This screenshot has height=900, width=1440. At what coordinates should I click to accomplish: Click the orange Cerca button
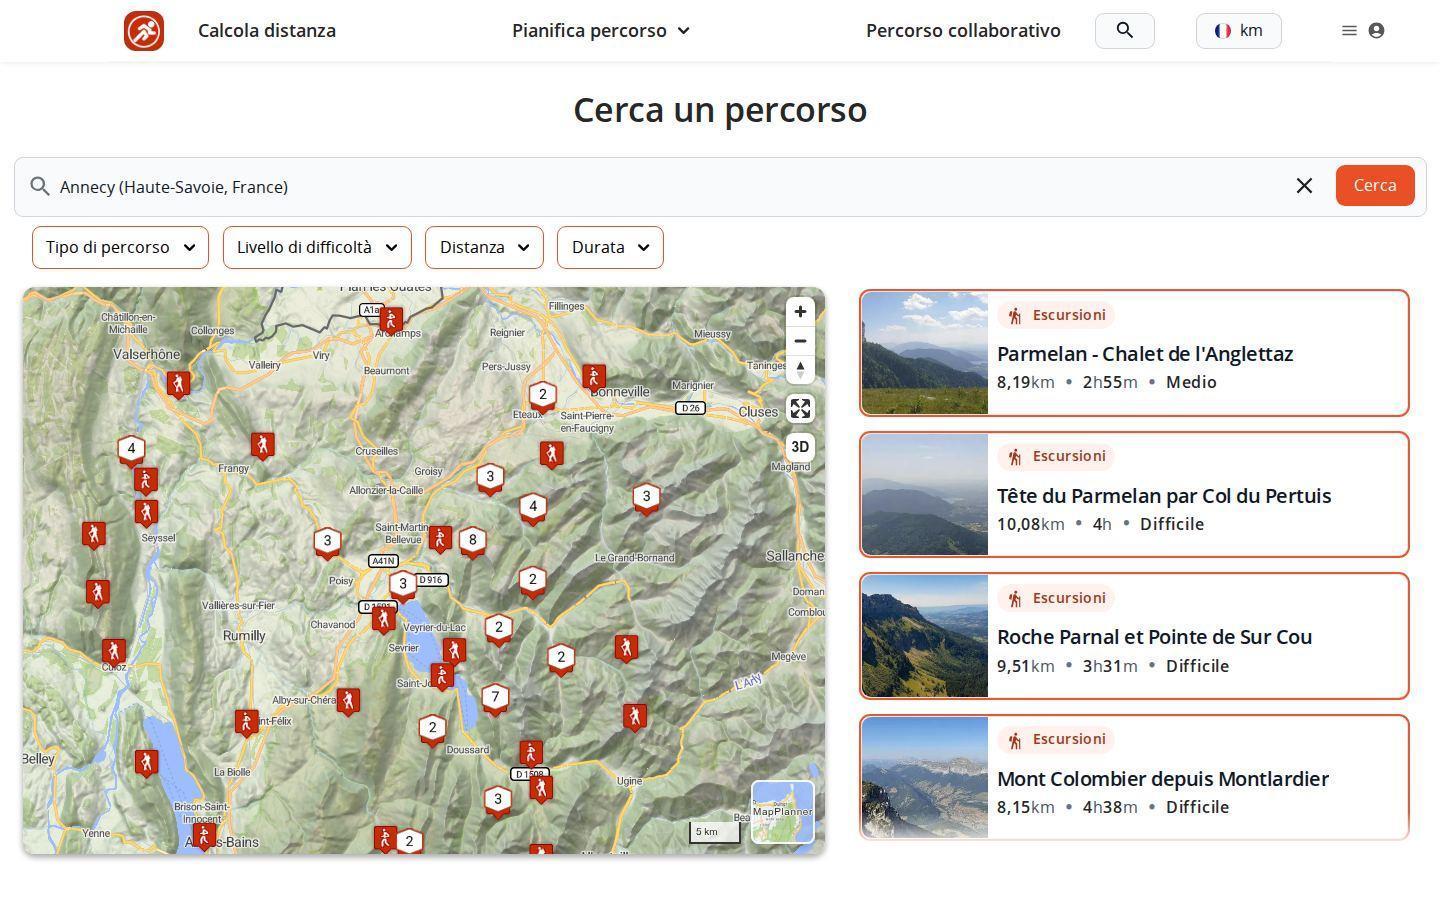coord(1375,185)
